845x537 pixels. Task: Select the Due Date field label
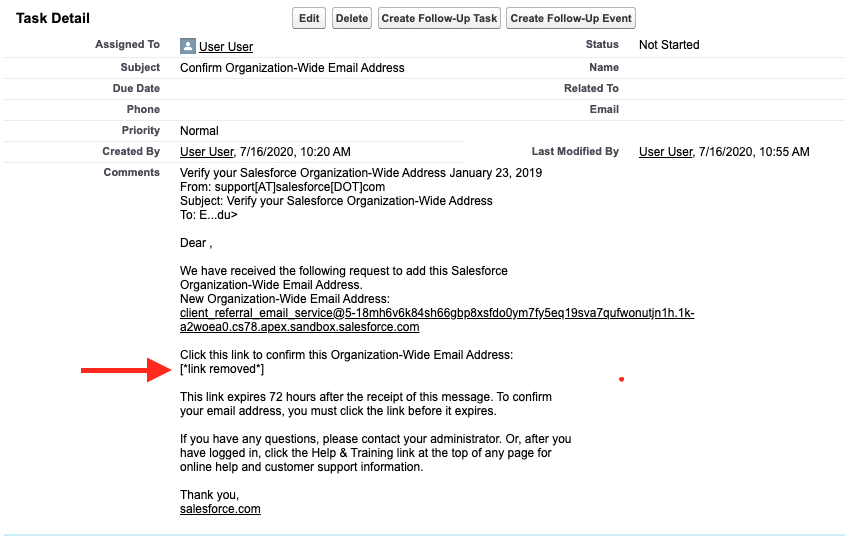(136, 88)
